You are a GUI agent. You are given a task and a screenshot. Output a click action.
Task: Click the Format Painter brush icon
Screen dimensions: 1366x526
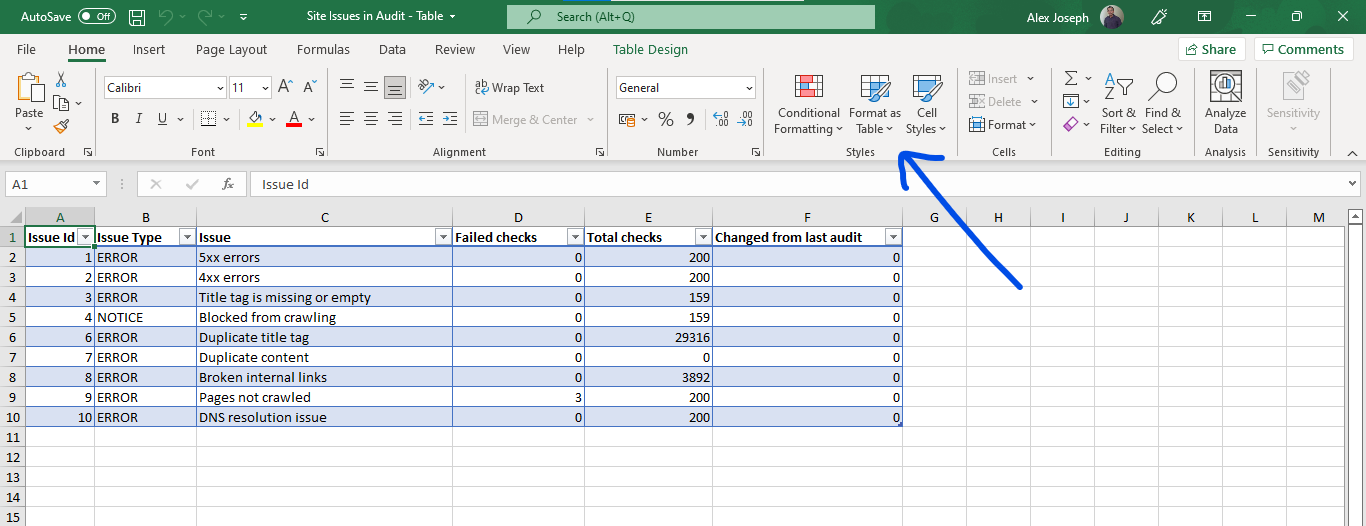coord(61,127)
